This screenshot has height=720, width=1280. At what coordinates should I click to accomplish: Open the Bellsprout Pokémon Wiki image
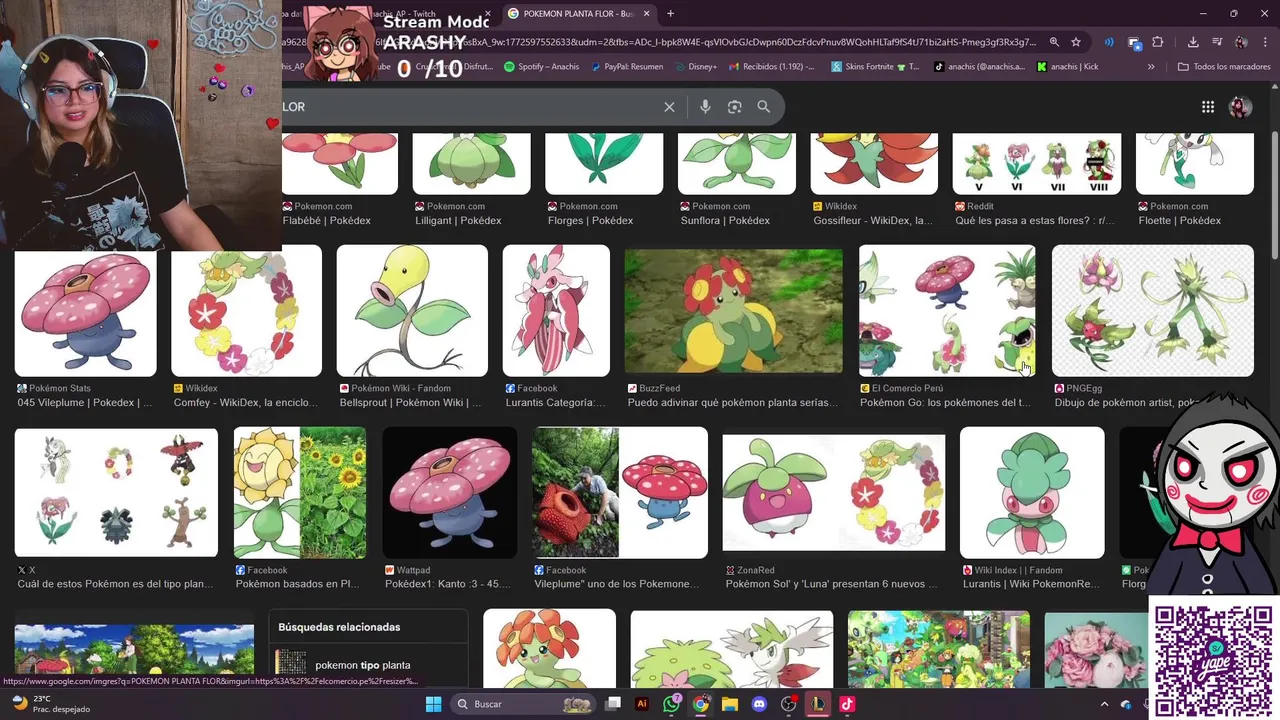pyautogui.click(x=412, y=311)
